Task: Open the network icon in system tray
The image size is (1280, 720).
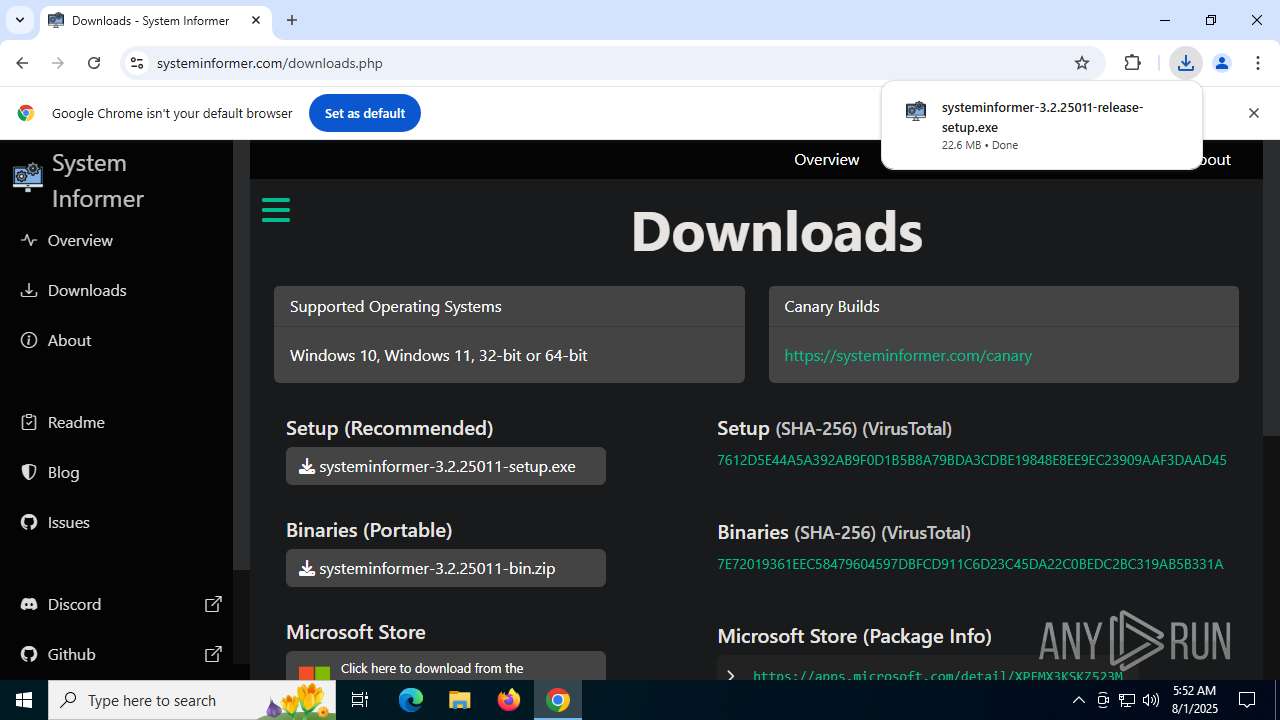Action: click(x=1126, y=700)
